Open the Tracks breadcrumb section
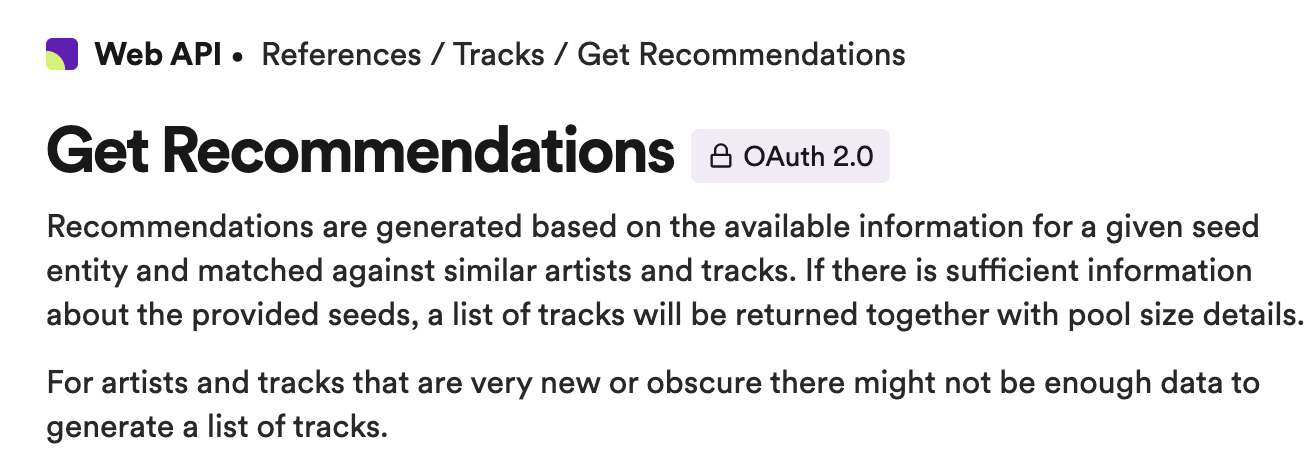Screen dimensions: 1310x474 pos(499,54)
